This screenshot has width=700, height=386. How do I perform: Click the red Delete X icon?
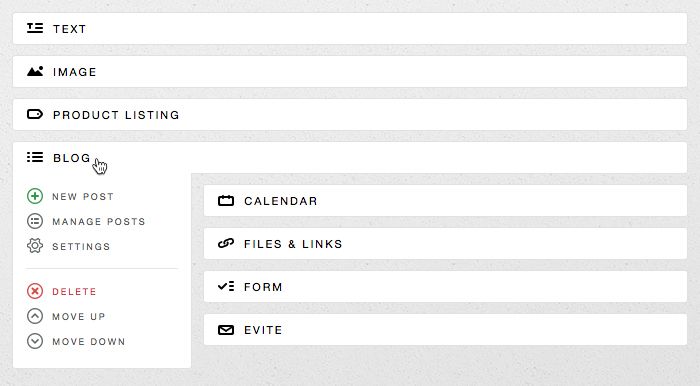pyautogui.click(x=35, y=291)
